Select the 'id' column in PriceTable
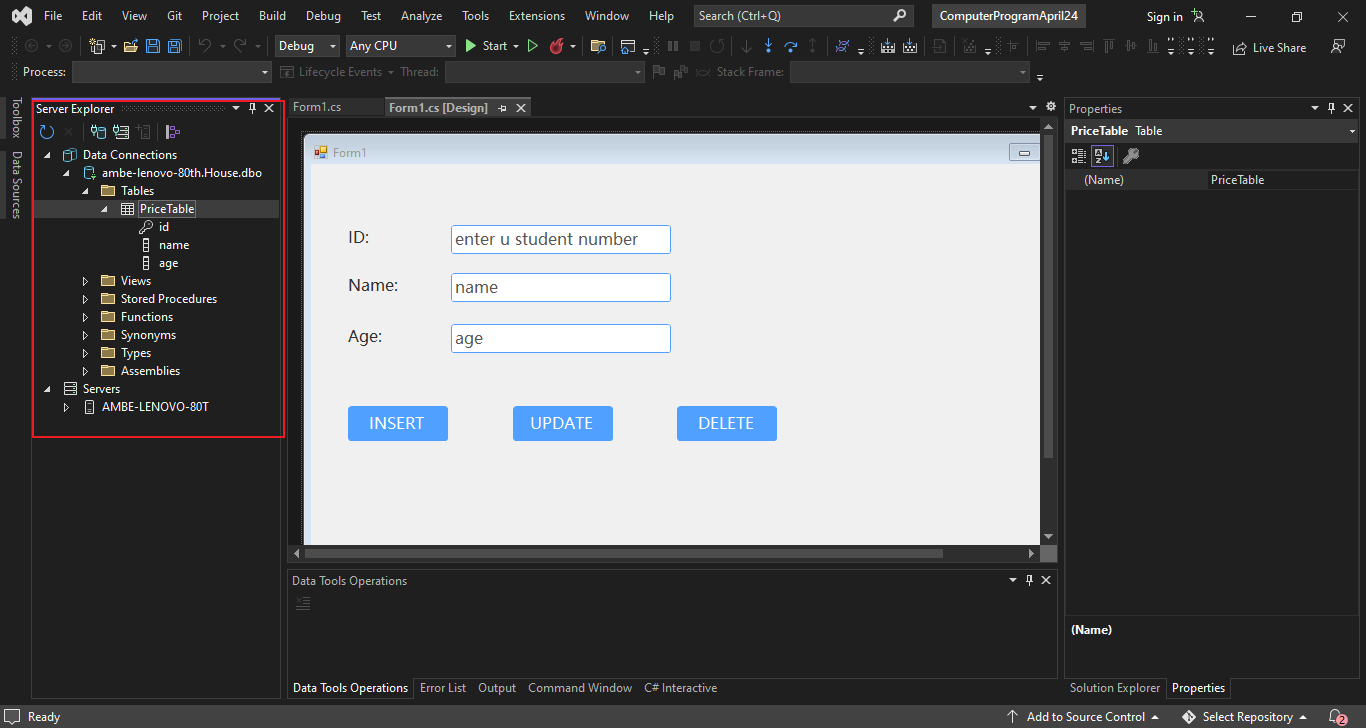The image size is (1366, 728). (164, 227)
